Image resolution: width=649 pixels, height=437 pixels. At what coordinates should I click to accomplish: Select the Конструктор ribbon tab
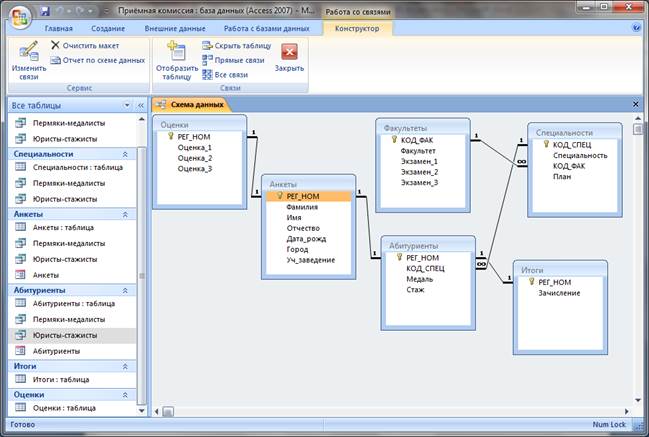[357, 29]
